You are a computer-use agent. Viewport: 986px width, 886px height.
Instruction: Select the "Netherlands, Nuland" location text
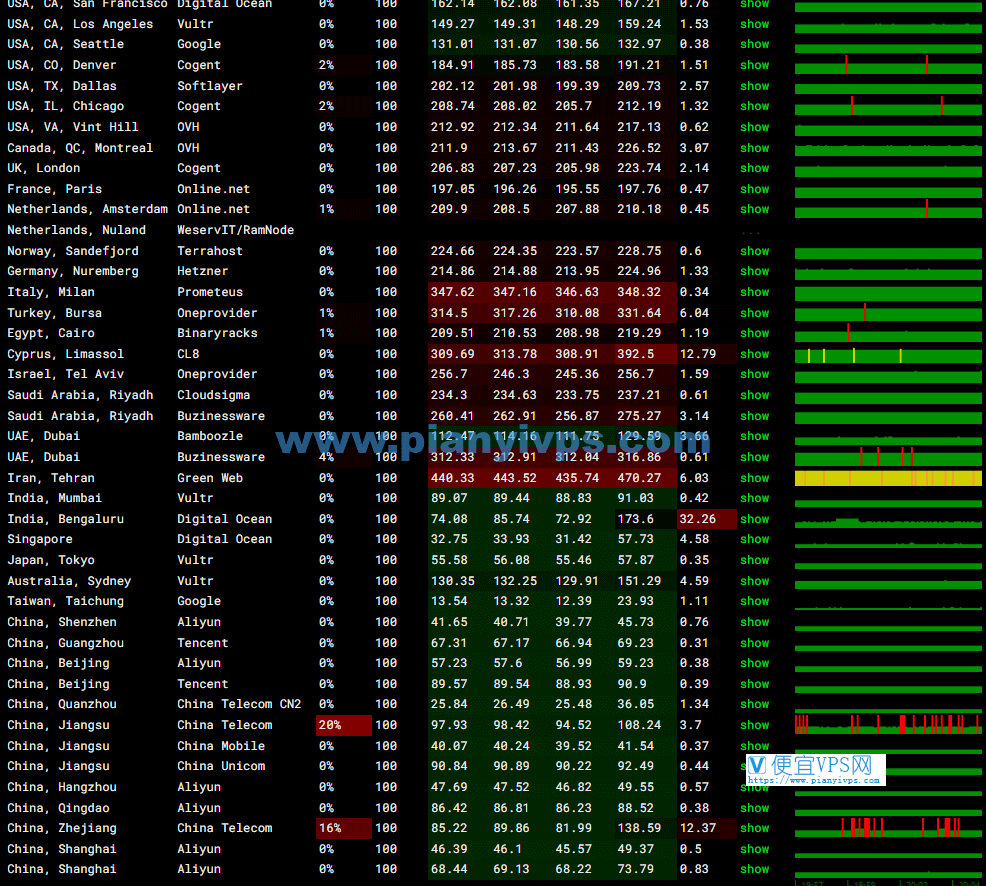tap(77, 230)
